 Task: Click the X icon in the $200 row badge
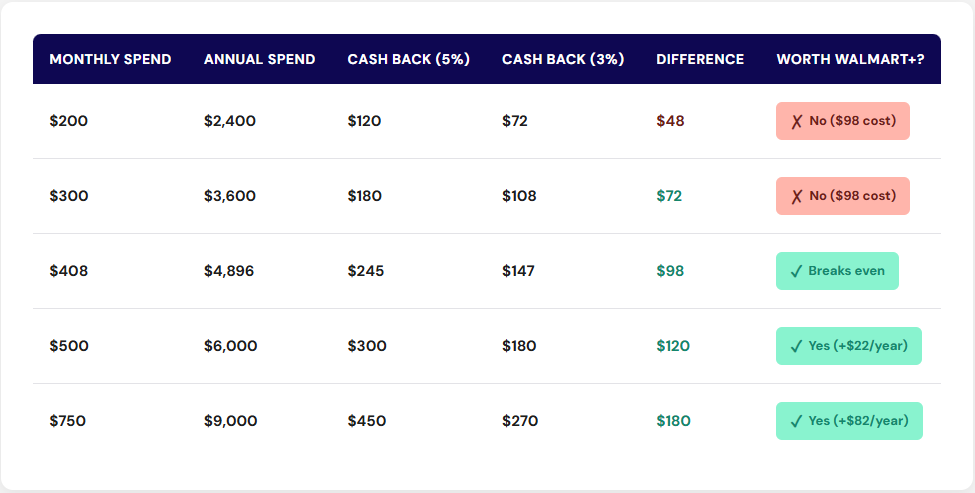point(797,121)
